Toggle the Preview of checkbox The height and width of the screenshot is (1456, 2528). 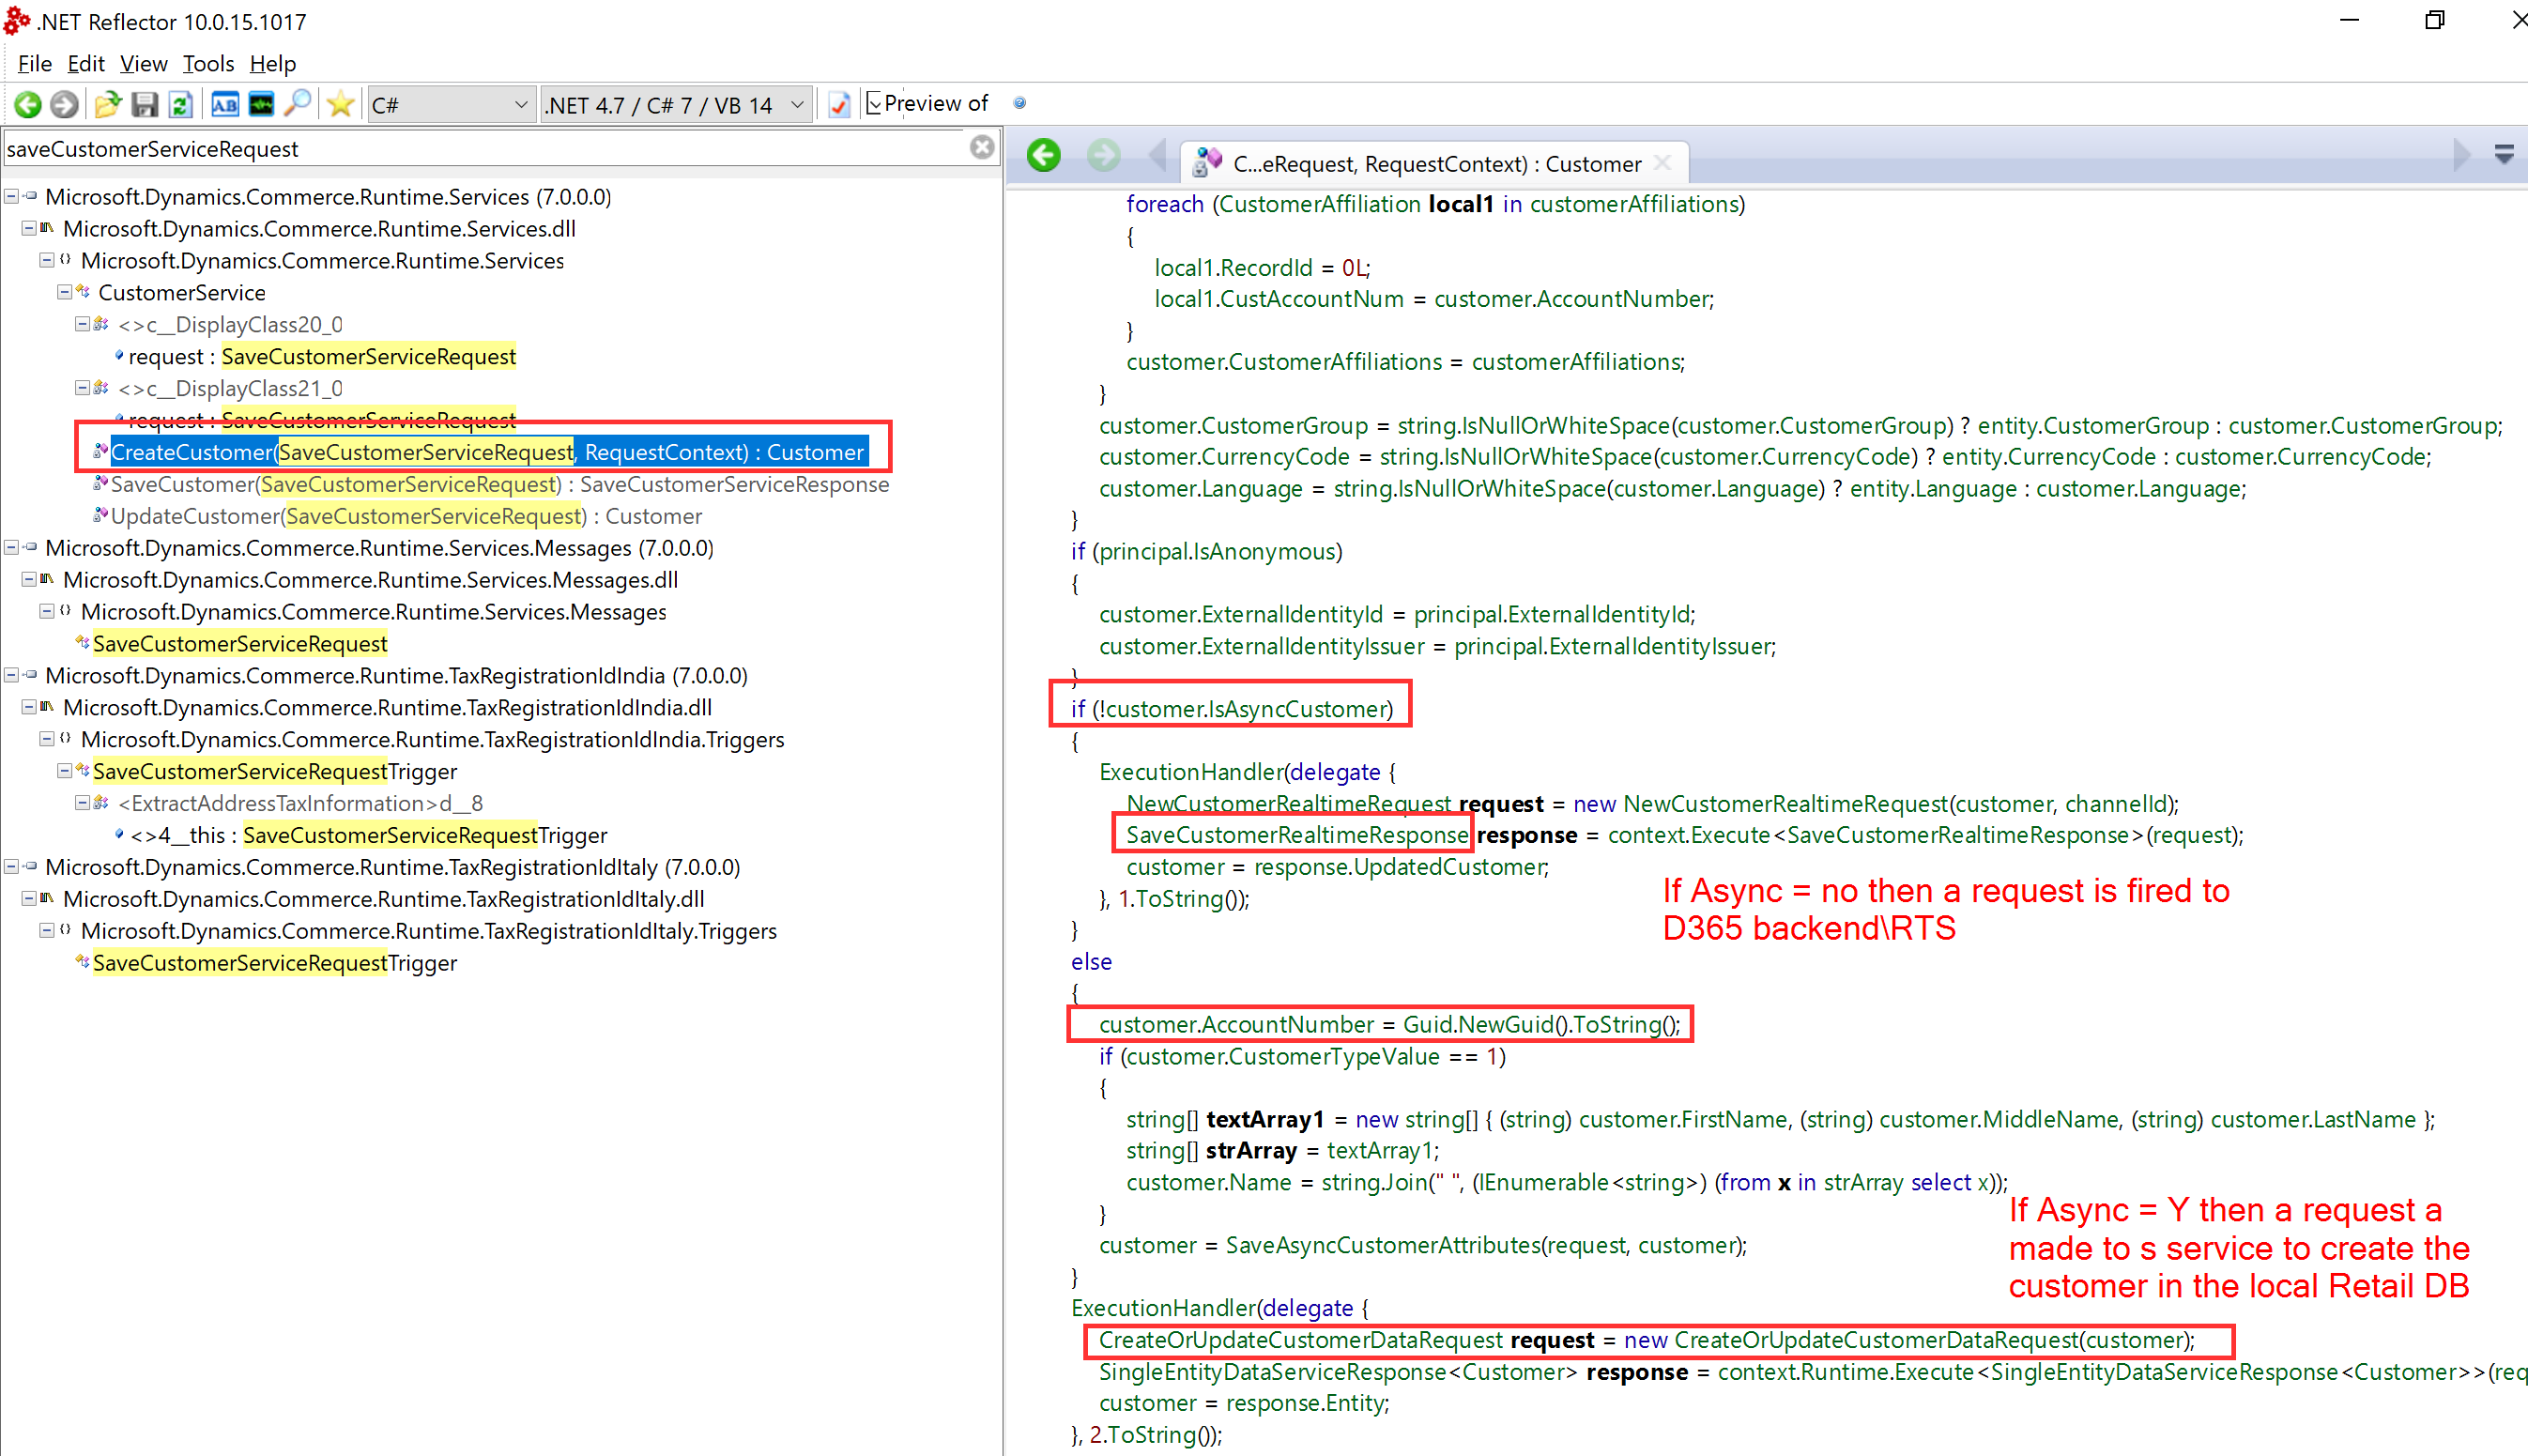pos(873,103)
